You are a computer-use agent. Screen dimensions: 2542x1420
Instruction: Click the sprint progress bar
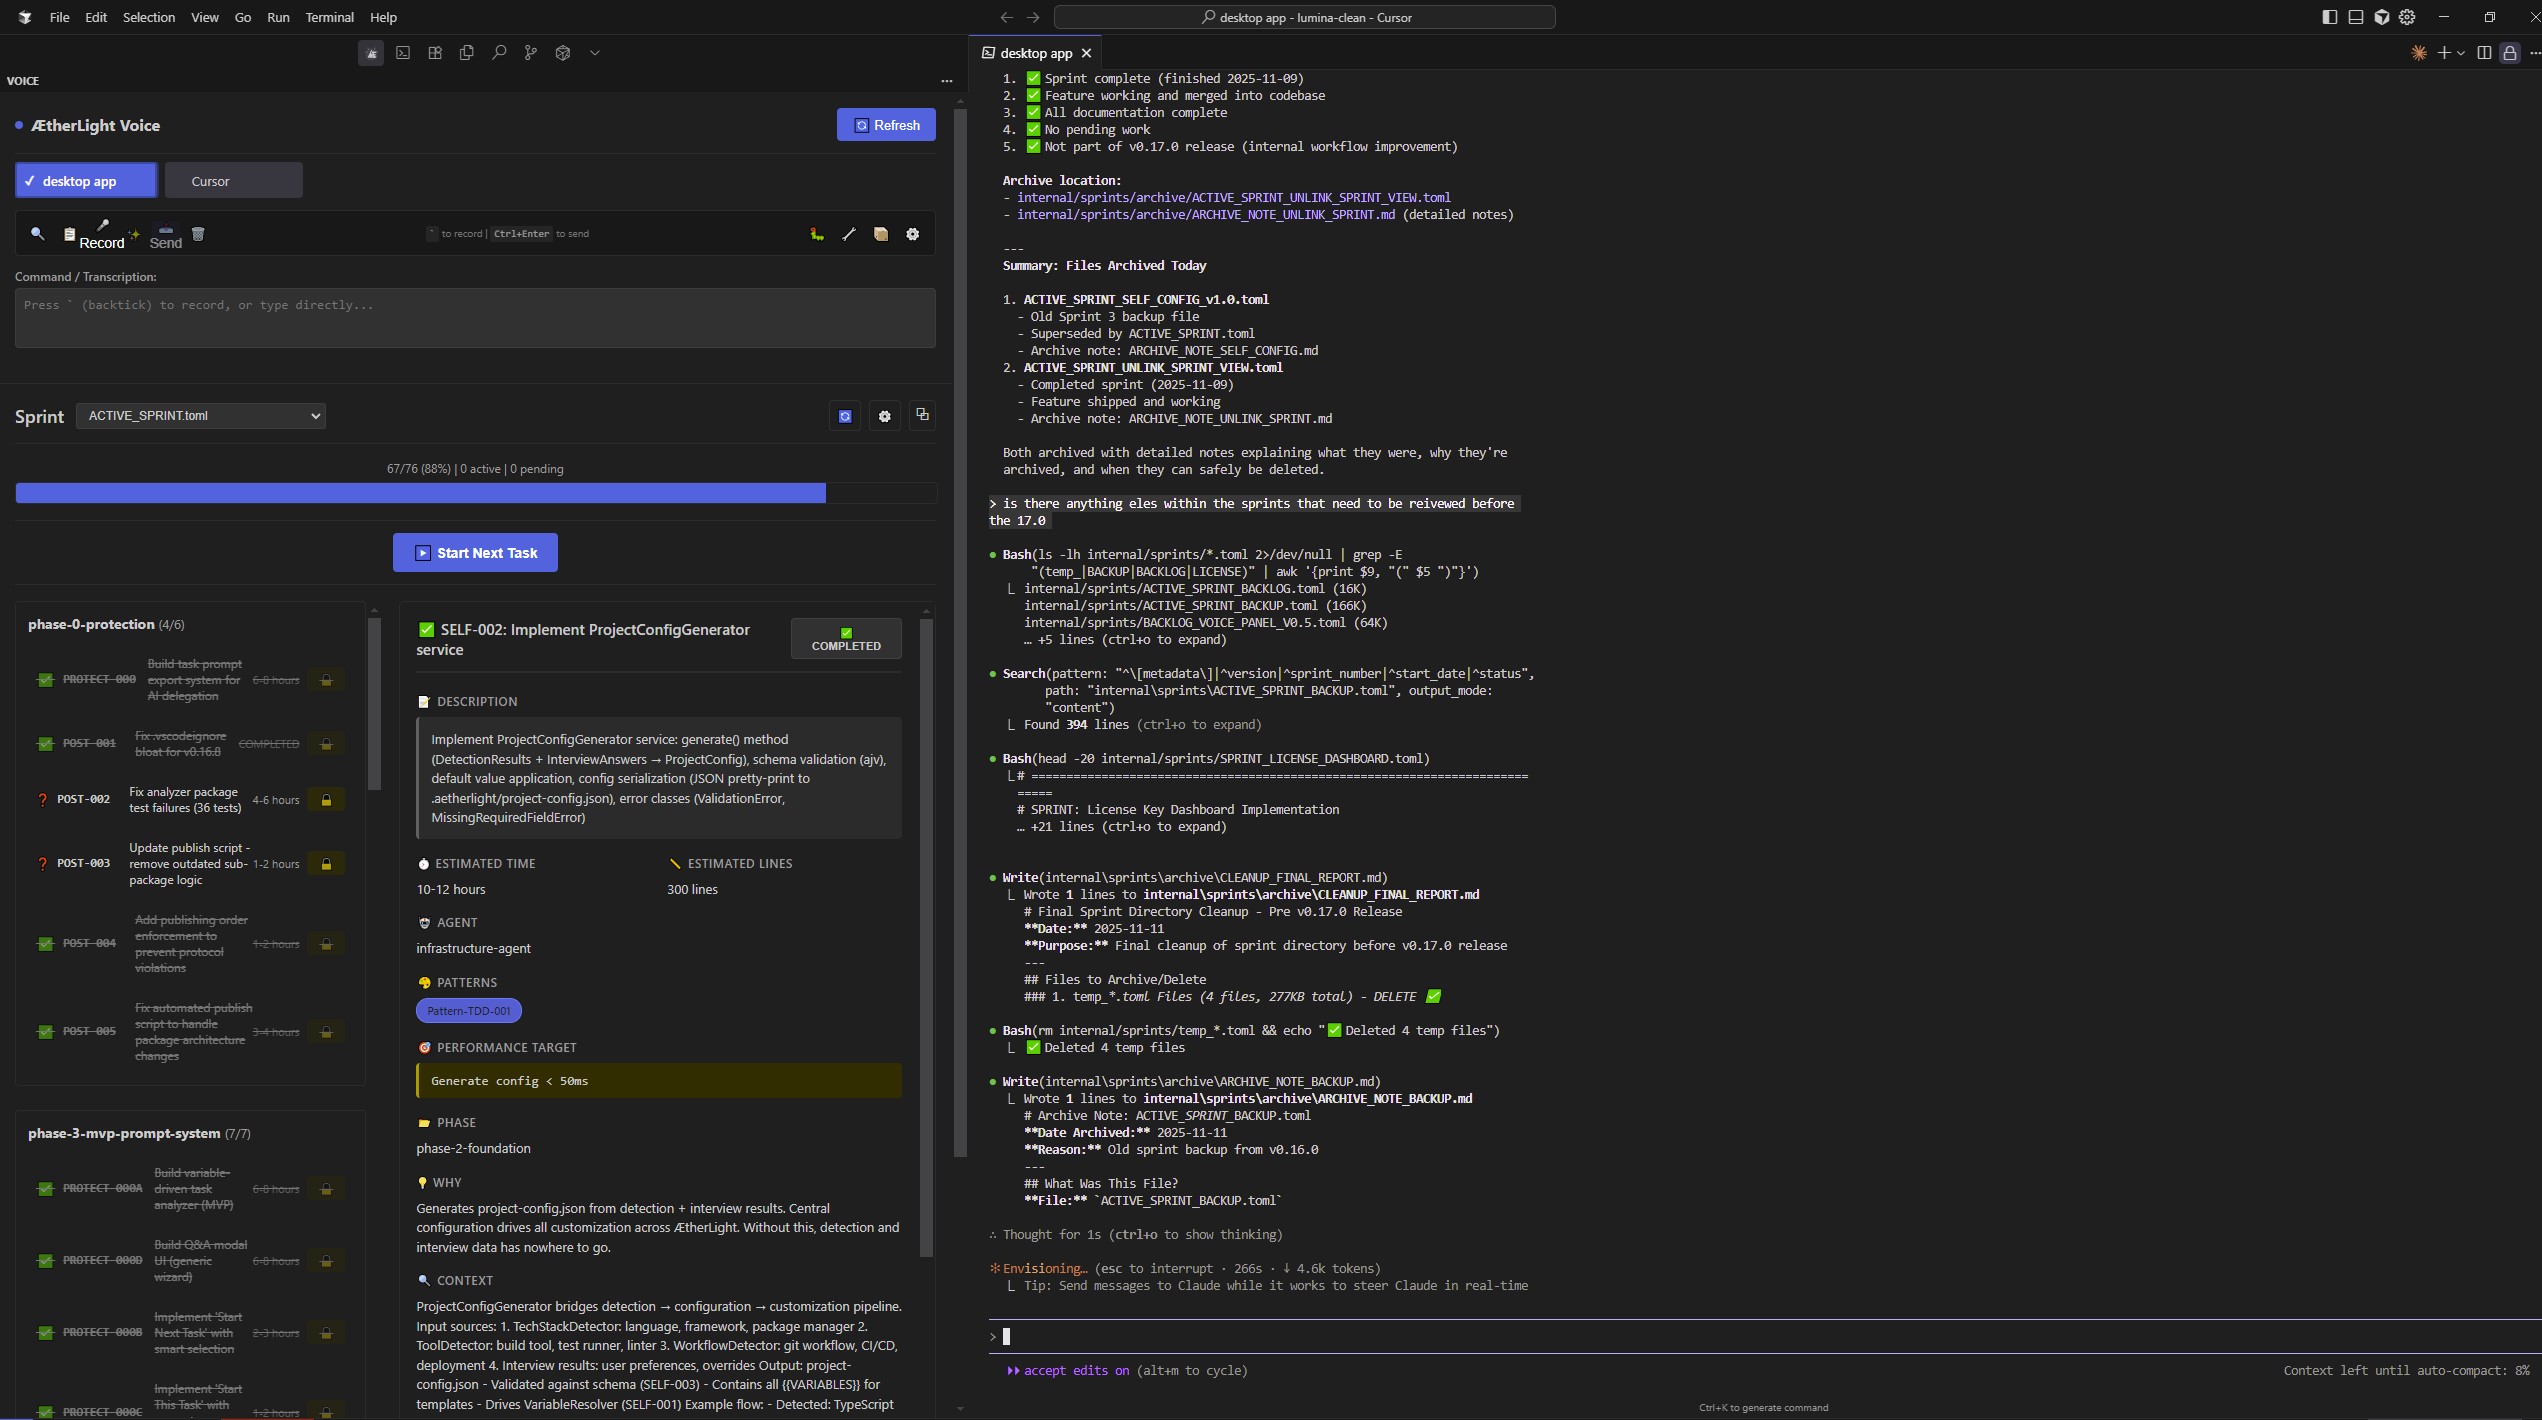(x=475, y=493)
